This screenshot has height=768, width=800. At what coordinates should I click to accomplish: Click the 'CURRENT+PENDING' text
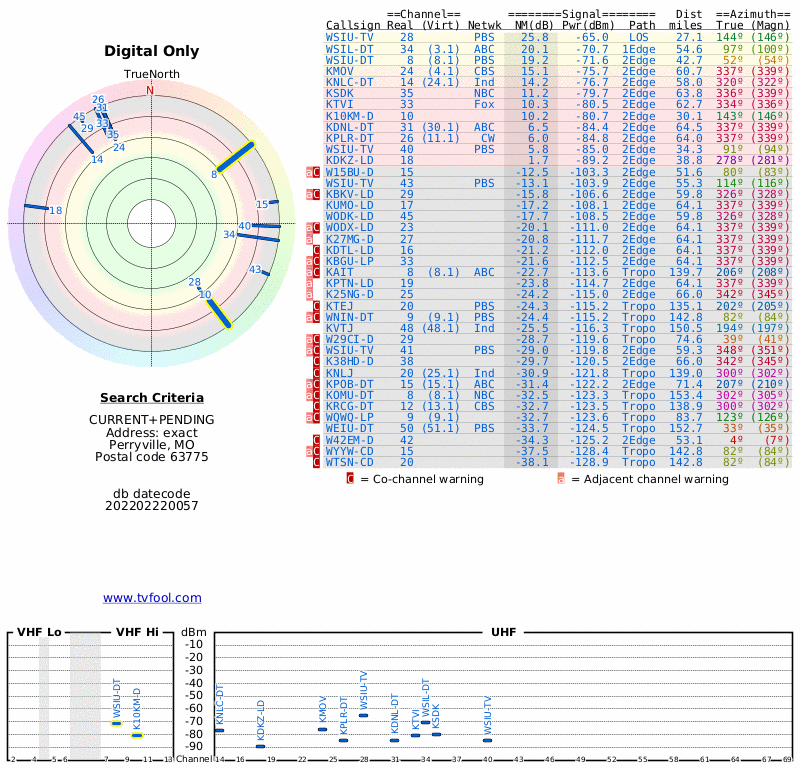point(152,419)
